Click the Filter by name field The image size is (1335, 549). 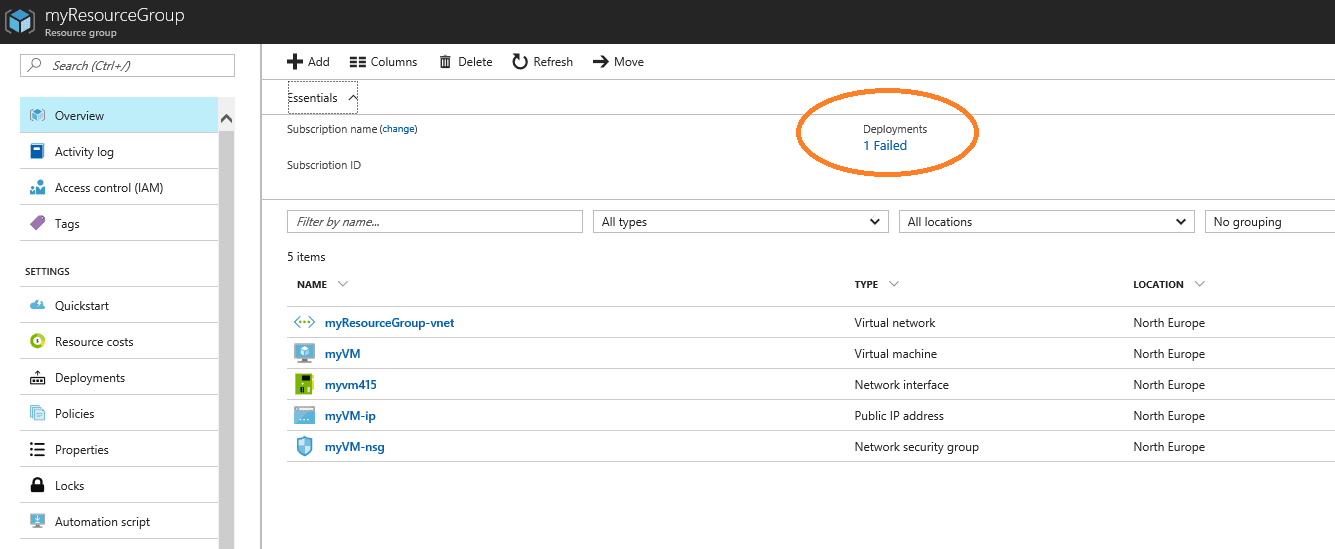(435, 222)
